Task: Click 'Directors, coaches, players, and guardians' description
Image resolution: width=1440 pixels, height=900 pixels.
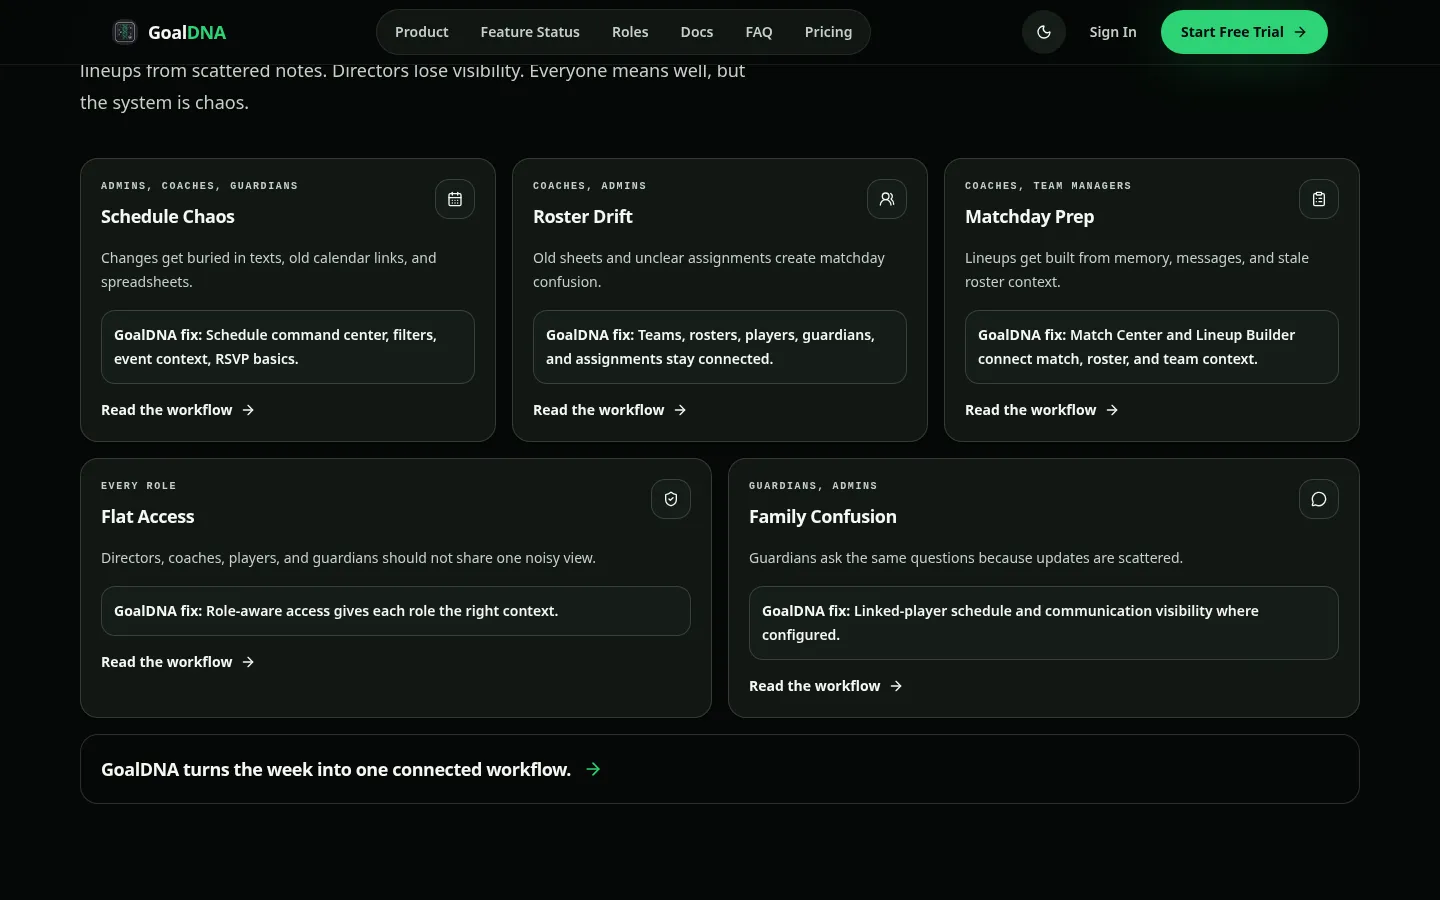Action: point(348,558)
